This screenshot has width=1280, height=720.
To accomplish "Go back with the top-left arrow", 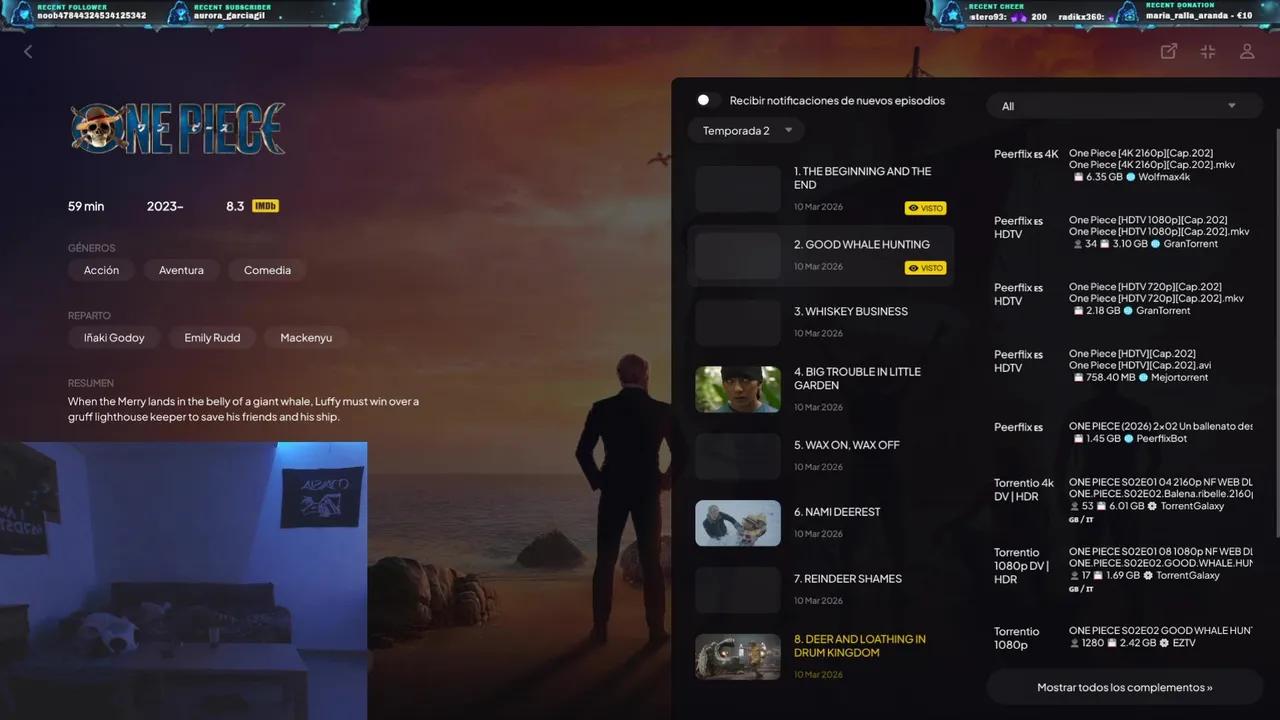I will 28,51.
